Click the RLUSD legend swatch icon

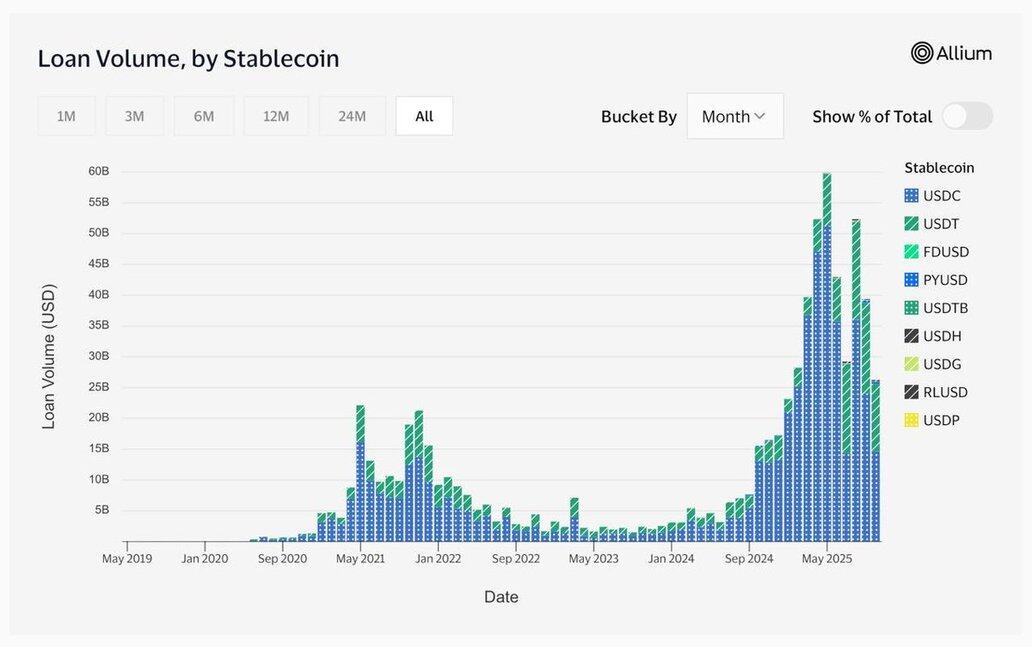click(911, 392)
